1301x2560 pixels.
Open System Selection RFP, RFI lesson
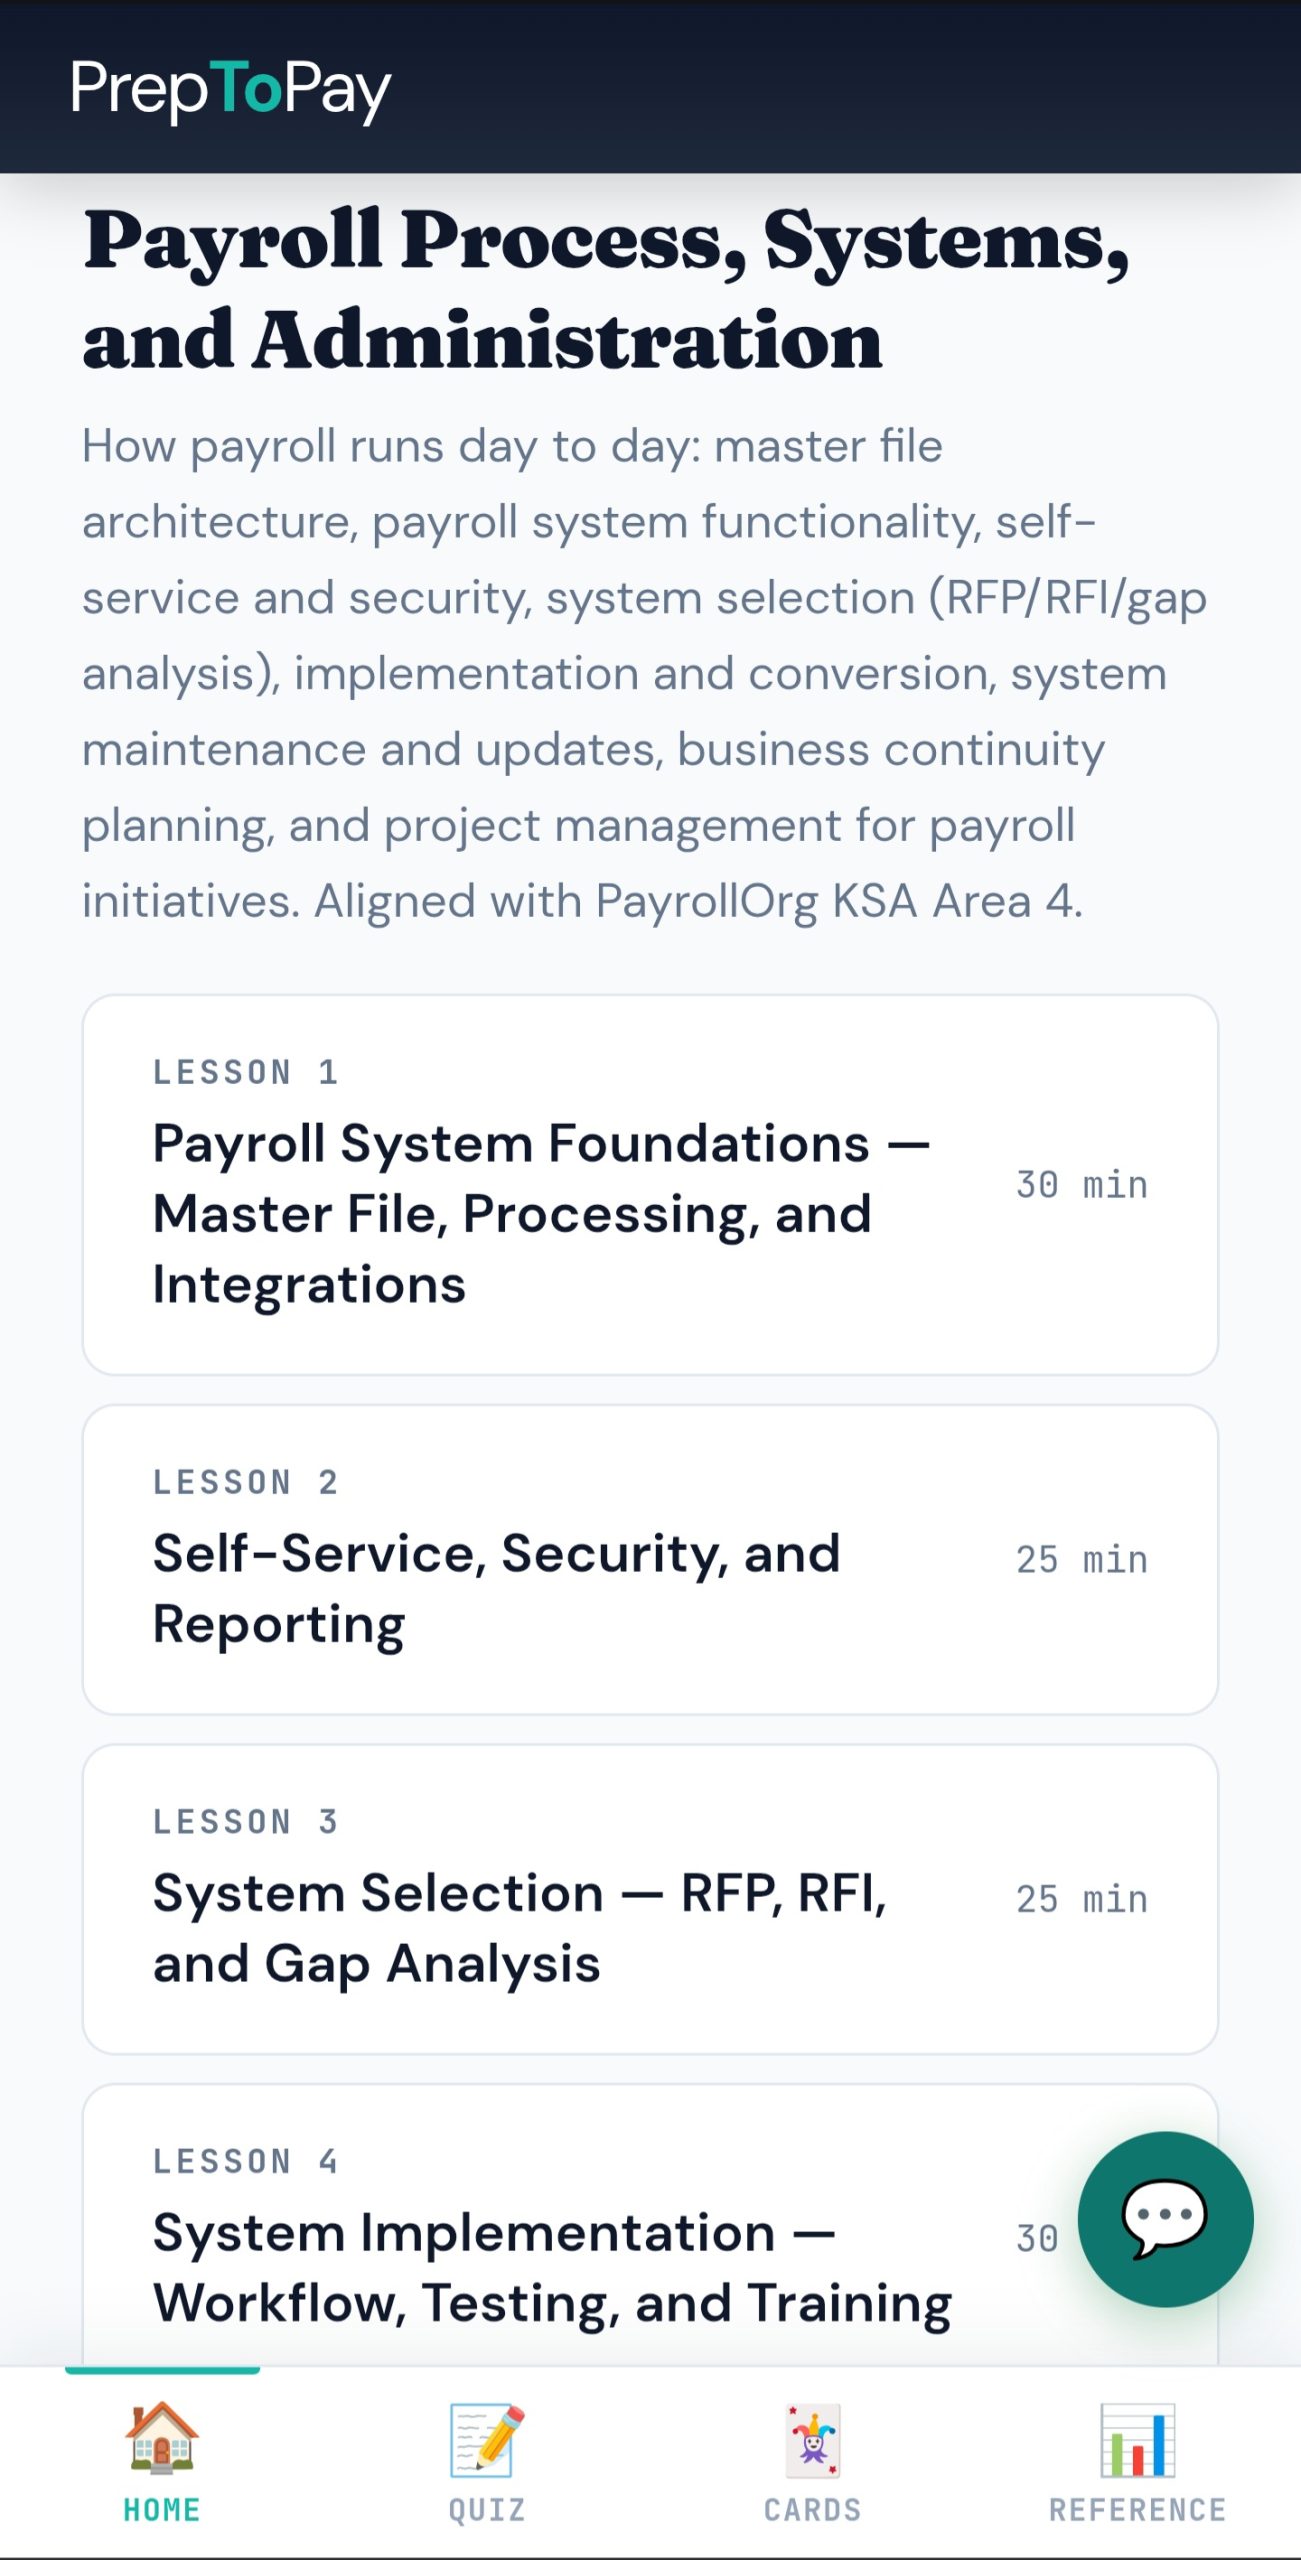tap(650, 1899)
